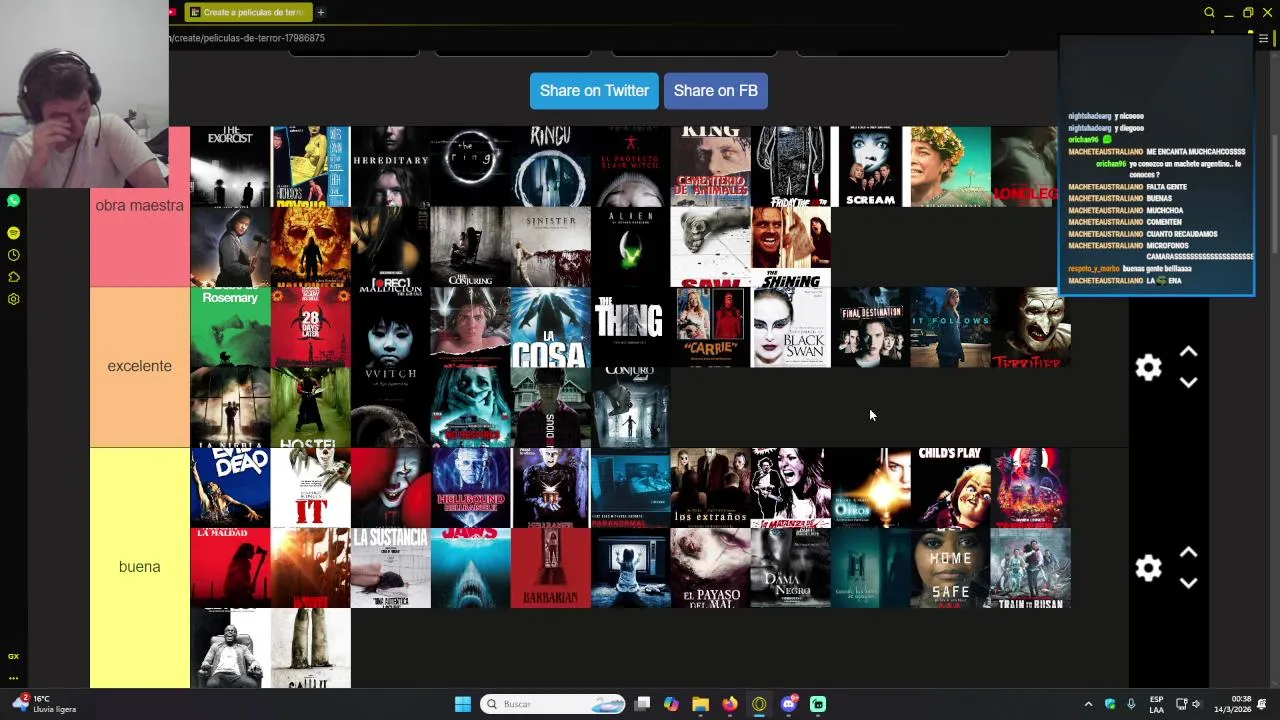Show hidden tray icons chevron

[1088, 704]
